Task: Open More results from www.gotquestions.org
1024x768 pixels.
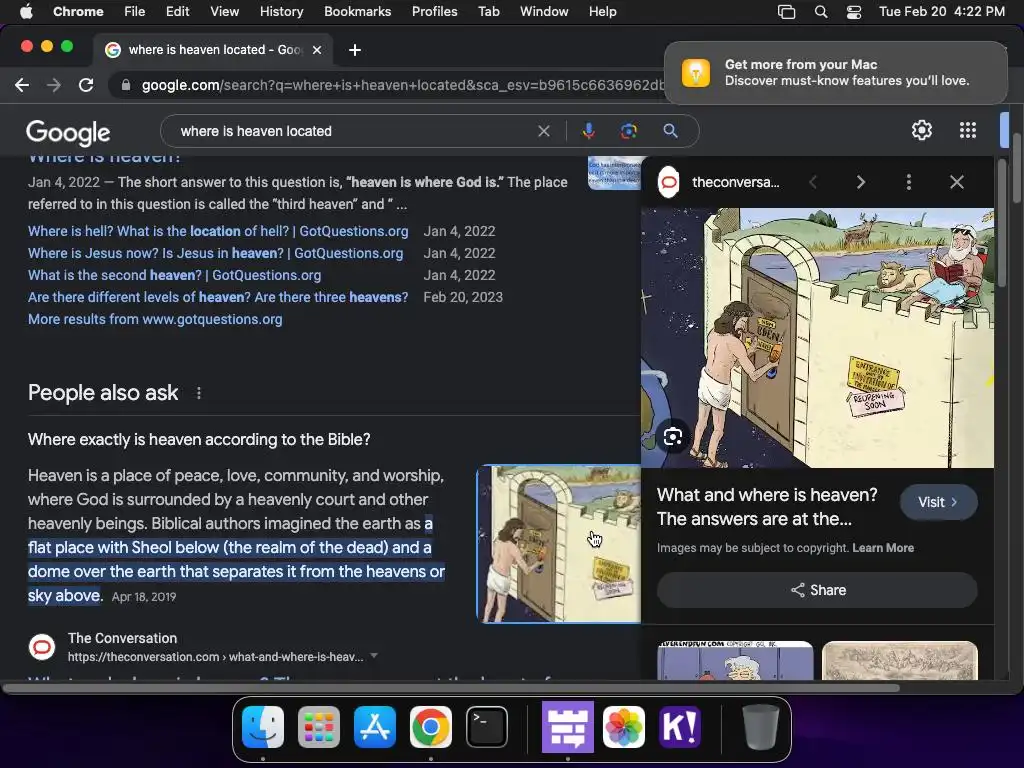Action: (155, 319)
